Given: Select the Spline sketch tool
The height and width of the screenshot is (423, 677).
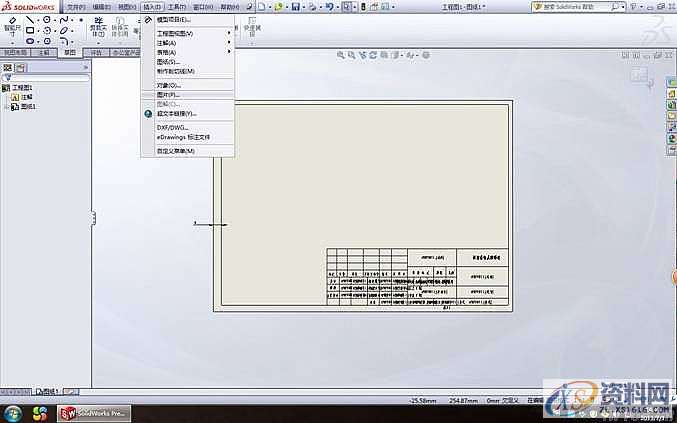Looking at the screenshot, I should (64, 20).
